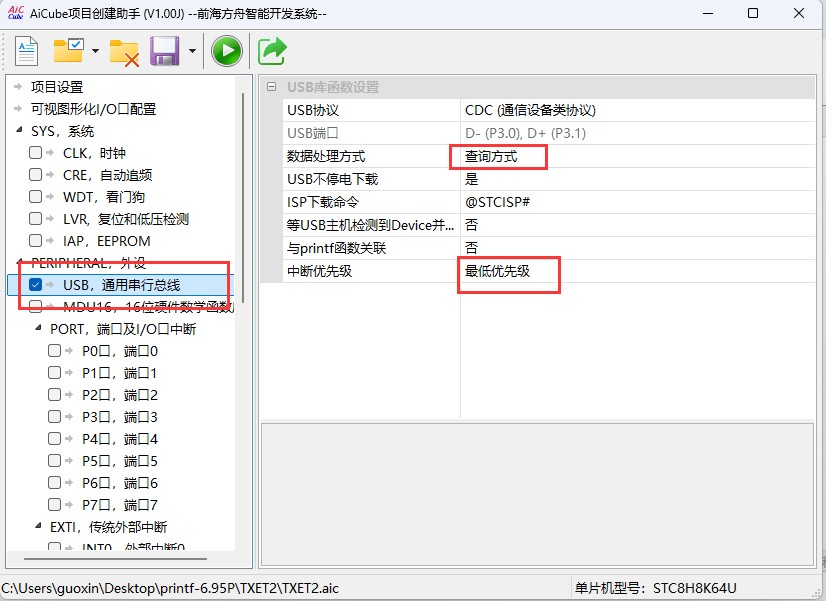
Task: Open project folder toolbar icon
Action: [68, 51]
